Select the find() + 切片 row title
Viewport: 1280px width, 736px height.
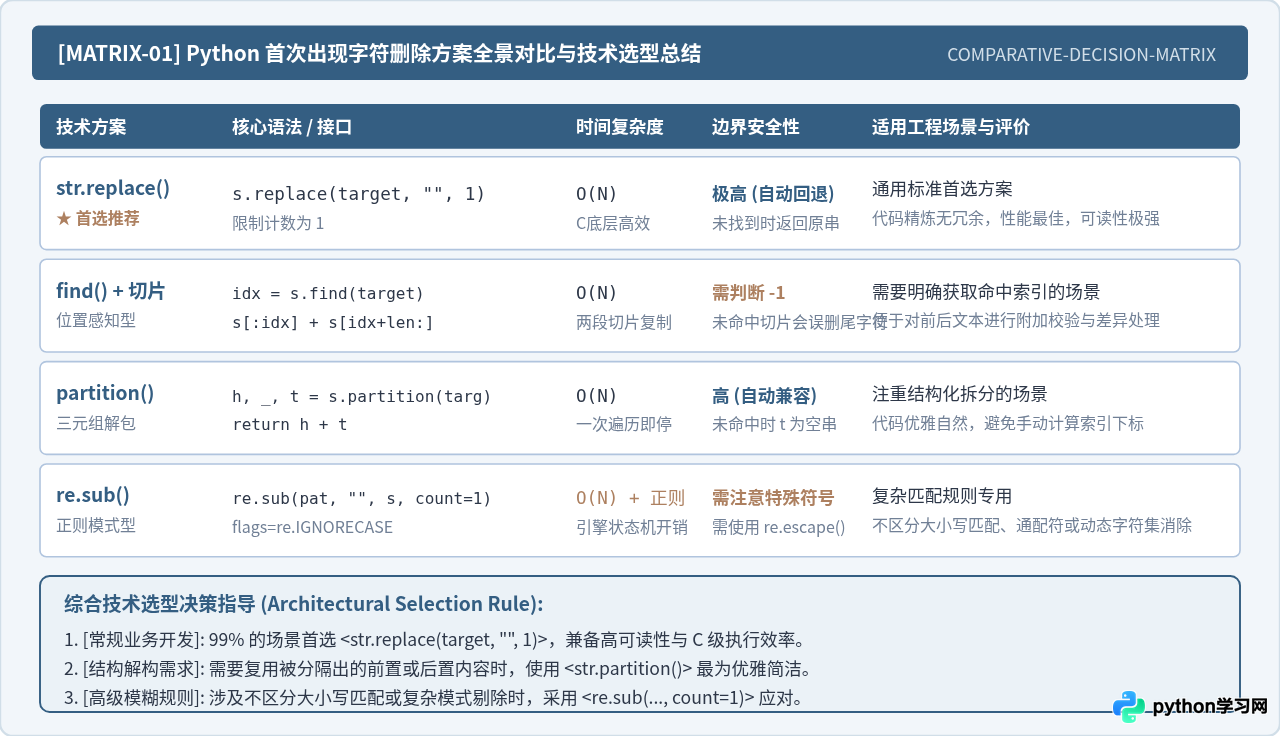(111, 291)
